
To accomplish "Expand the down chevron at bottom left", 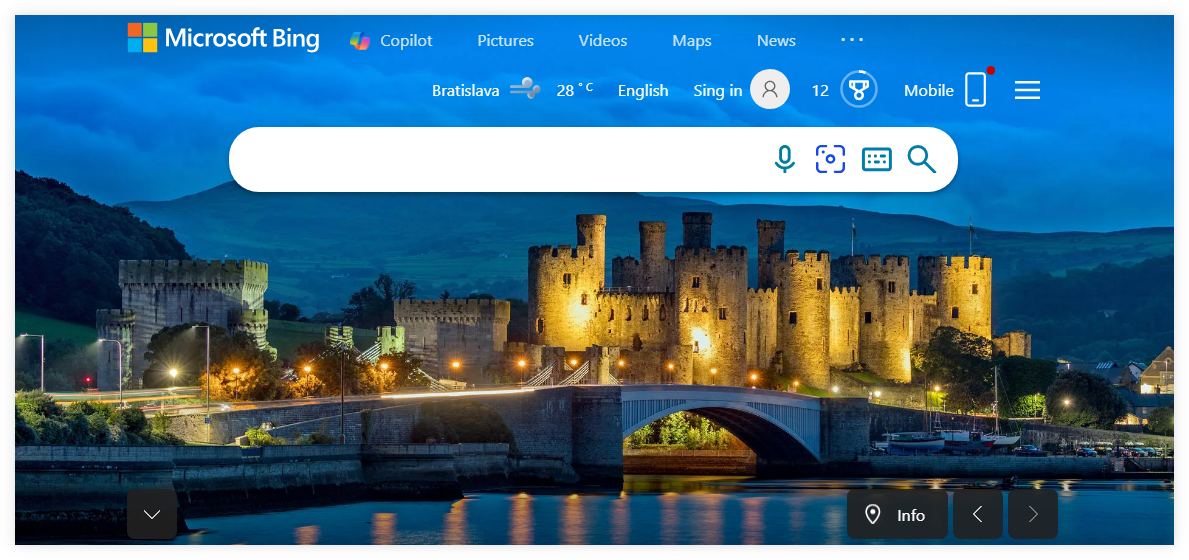I will click(x=152, y=514).
